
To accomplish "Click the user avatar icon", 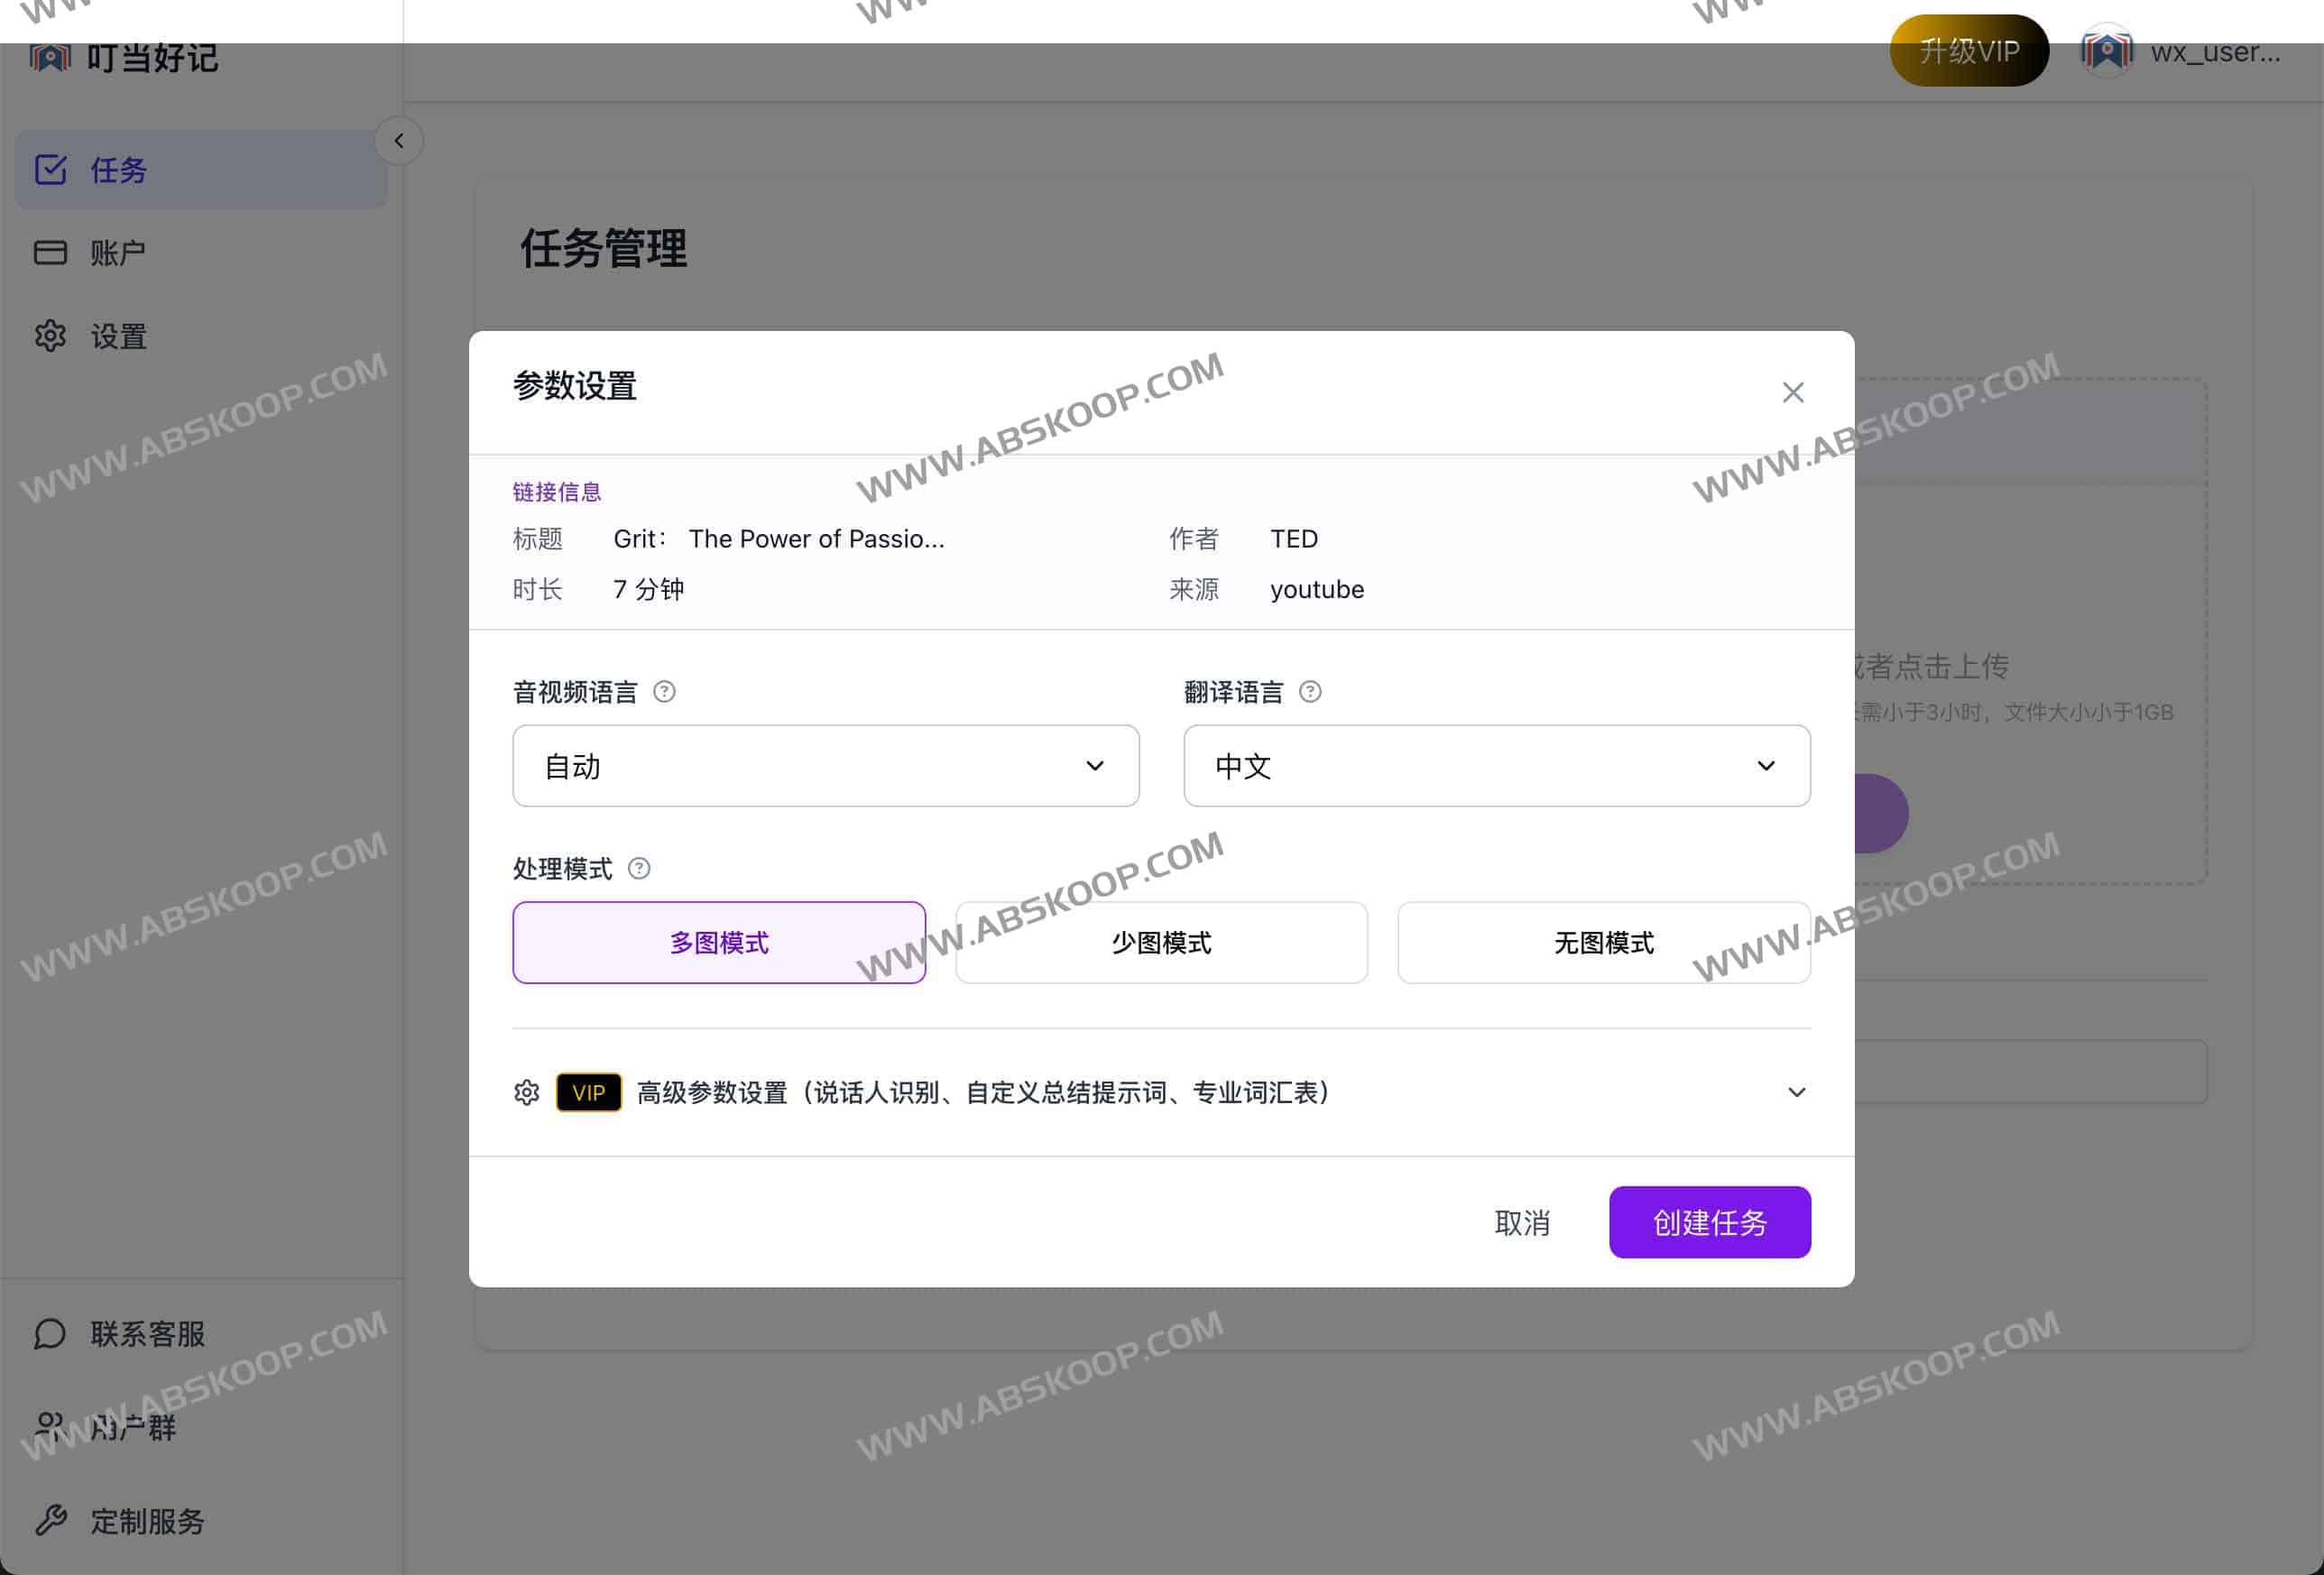I will pos(2106,51).
